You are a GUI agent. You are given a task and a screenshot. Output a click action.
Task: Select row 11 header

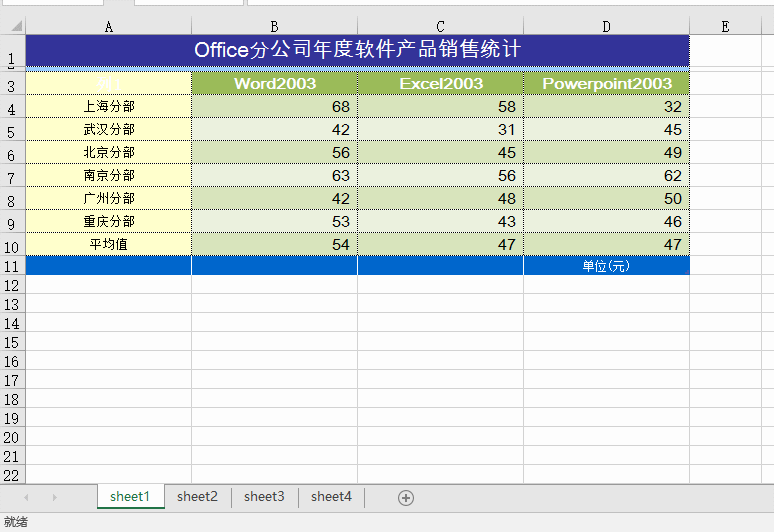tap(12, 266)
